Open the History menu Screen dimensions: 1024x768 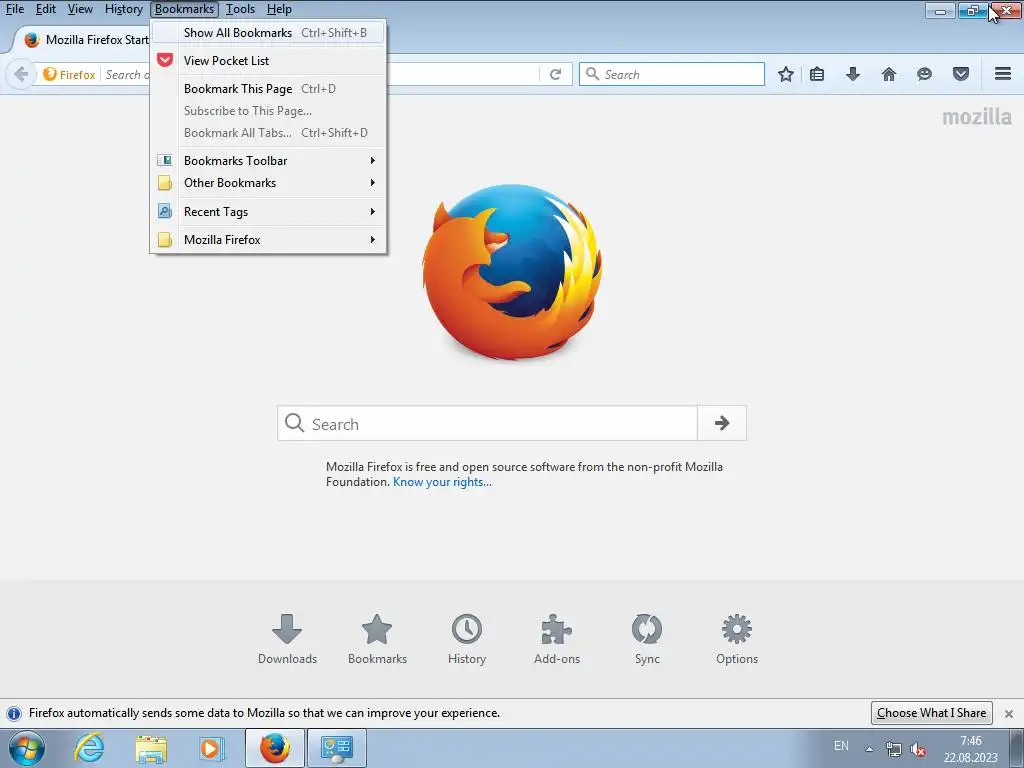coord(123,9)
